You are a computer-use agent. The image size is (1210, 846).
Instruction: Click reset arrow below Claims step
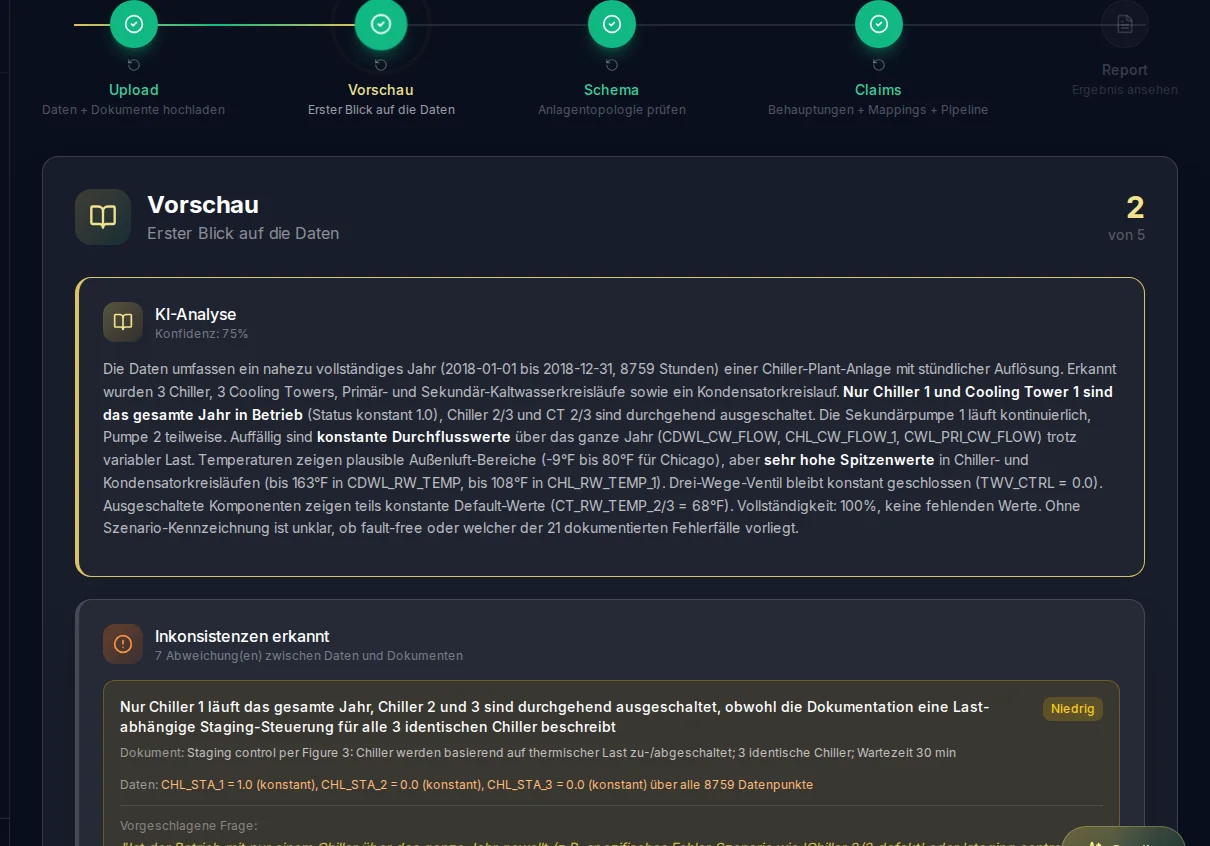[878, 65]
